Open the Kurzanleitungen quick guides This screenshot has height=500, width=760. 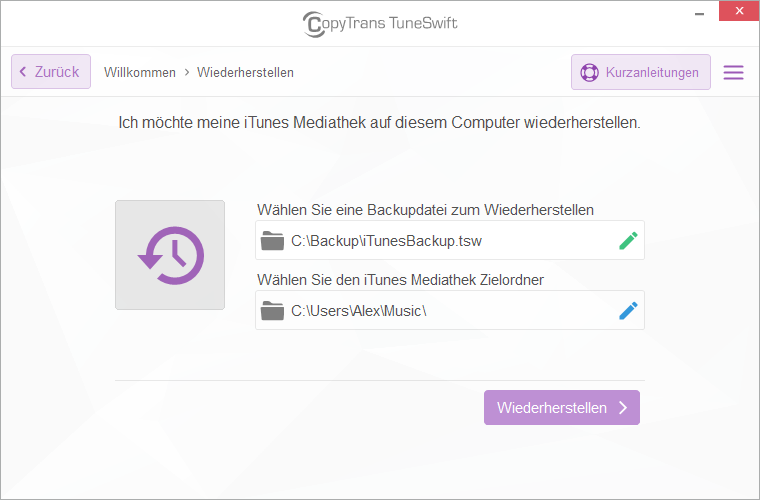click(x=641, y=72)
